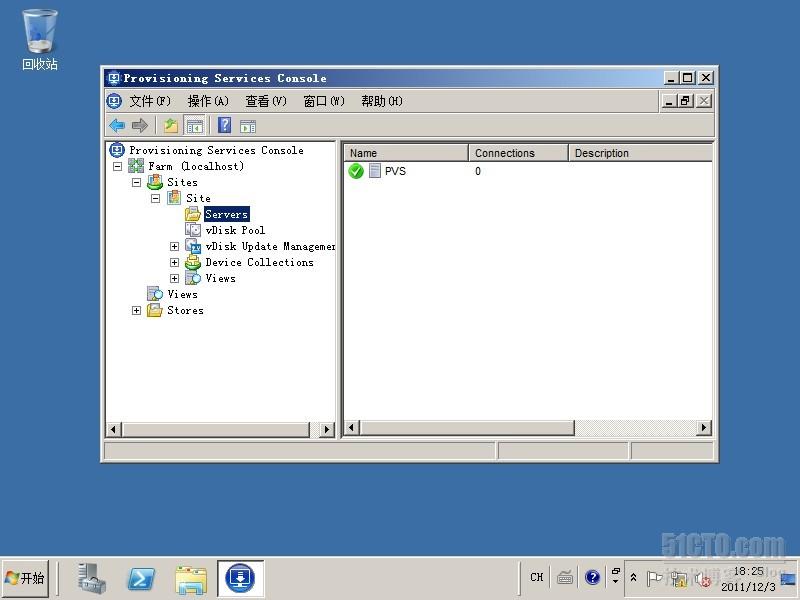Image resolution: width=800 pixels, height=600 pixels.
Task: Click the vDisk Update Management icon
Action: 193,246
